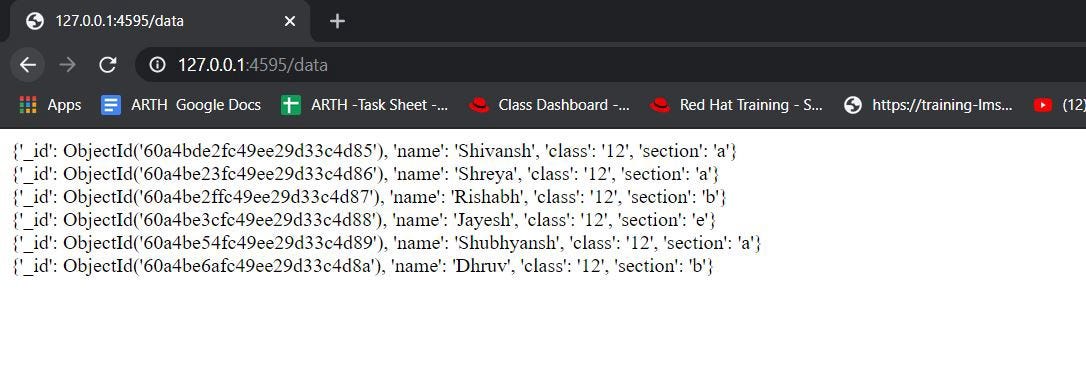Open the YouTube bookmark icon
This screenshot has height=374, width=1086.
[1043, 105]
